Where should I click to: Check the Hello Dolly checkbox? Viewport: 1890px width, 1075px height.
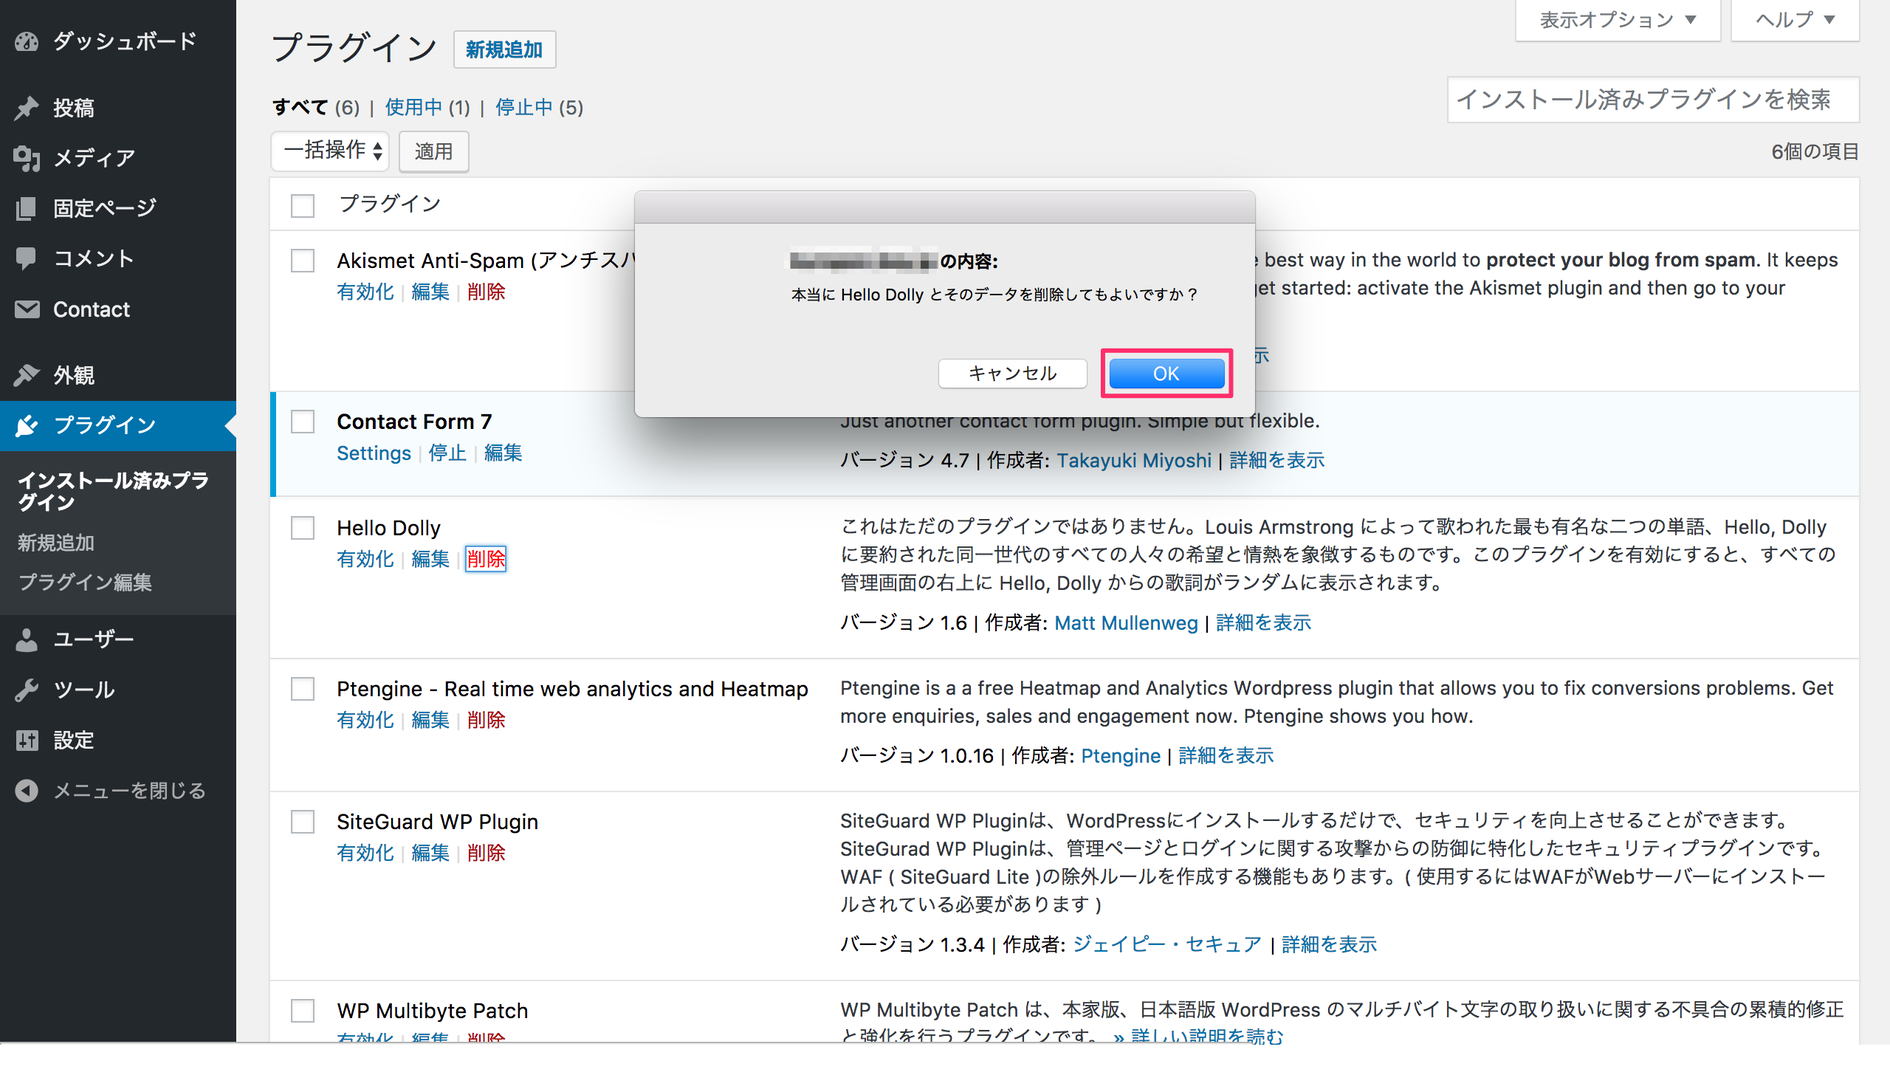point(303,528)
